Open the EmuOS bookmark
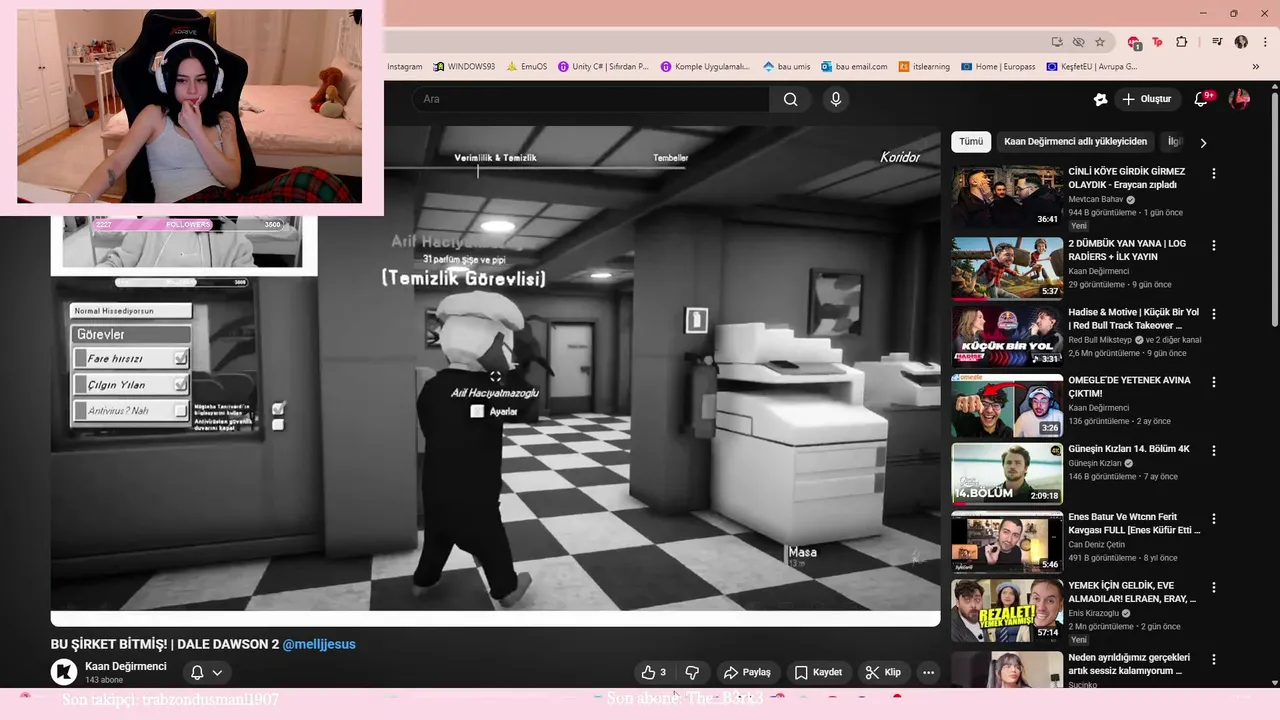The width and height of the screenshot is (1280, 720). [526, 66]
